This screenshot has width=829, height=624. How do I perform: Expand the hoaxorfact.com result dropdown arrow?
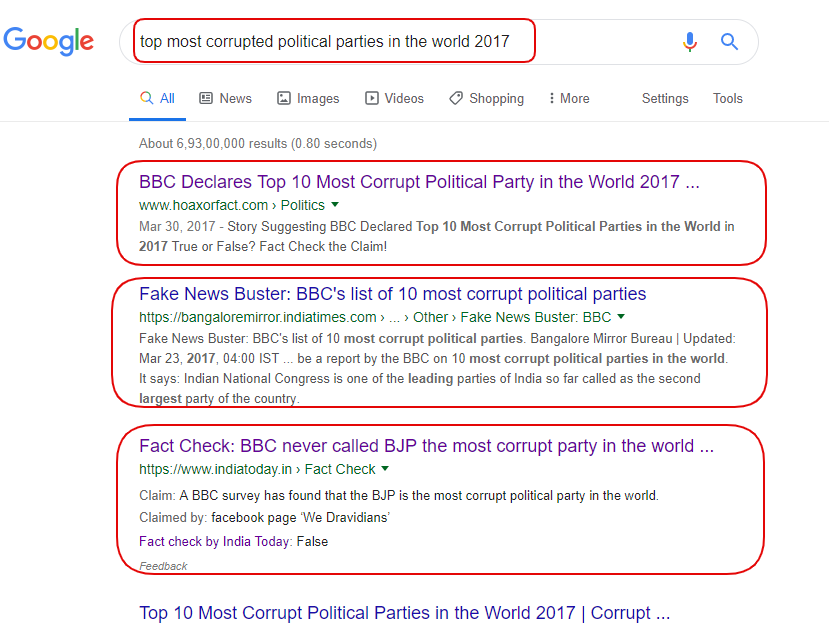click(335, 205)
